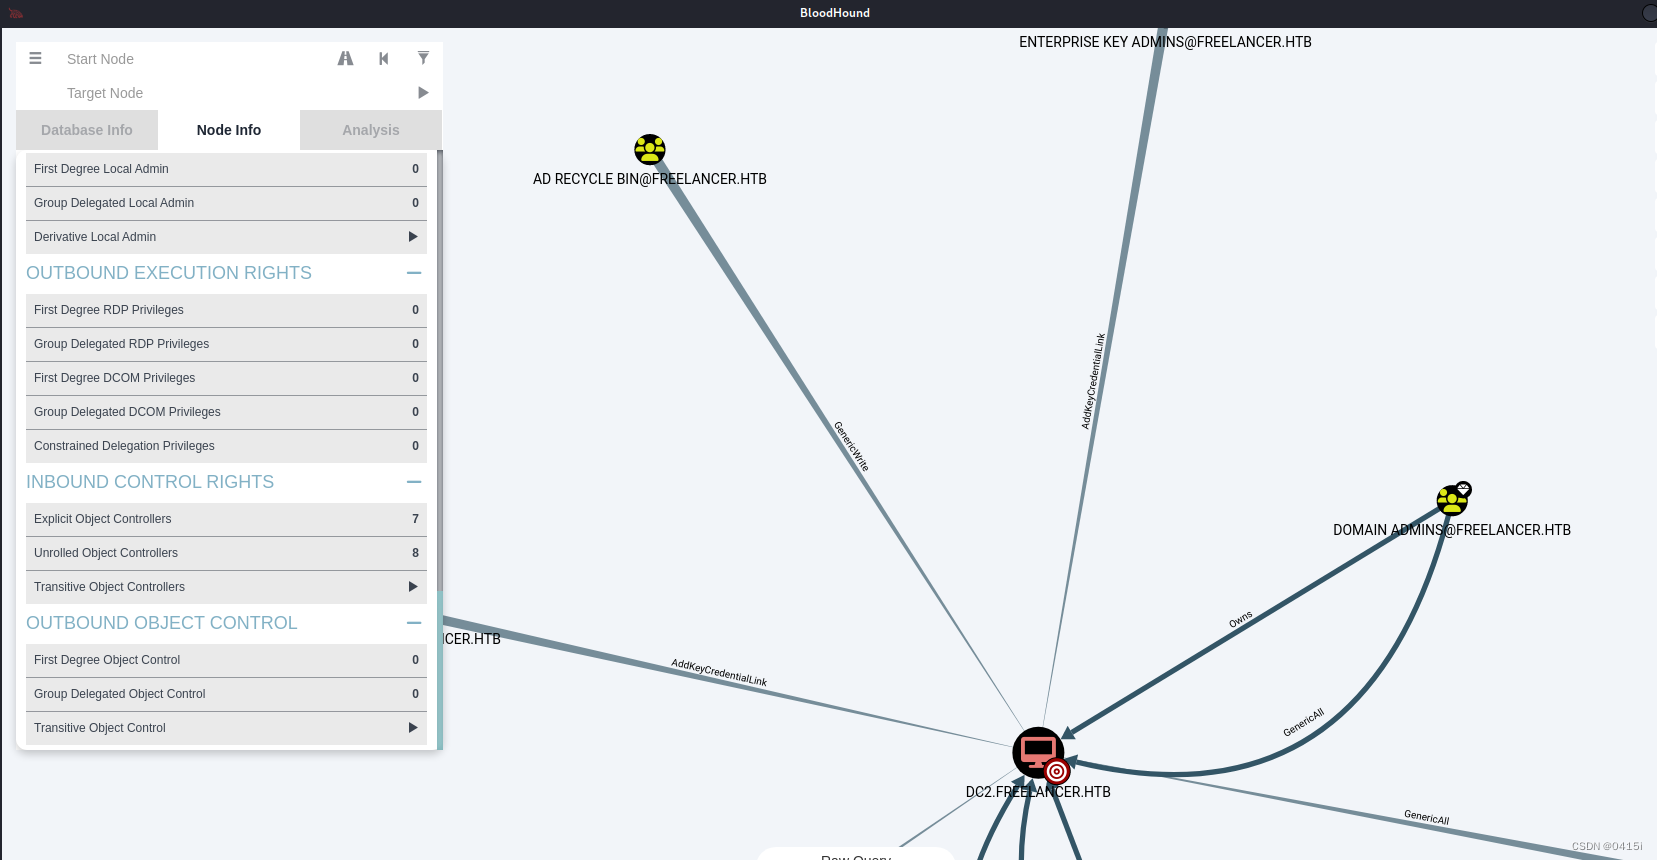Open the Group Delegated Object Control row
Screen dimensions: 1657x860
click(x=226, y=694)
